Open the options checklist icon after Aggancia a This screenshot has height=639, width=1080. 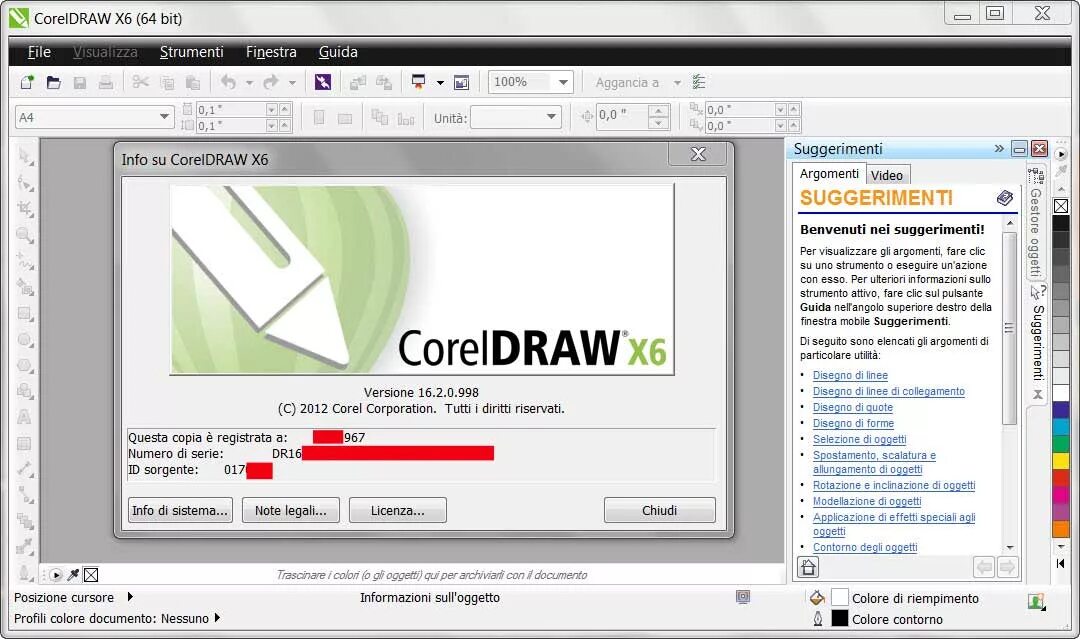click(698, 83)
